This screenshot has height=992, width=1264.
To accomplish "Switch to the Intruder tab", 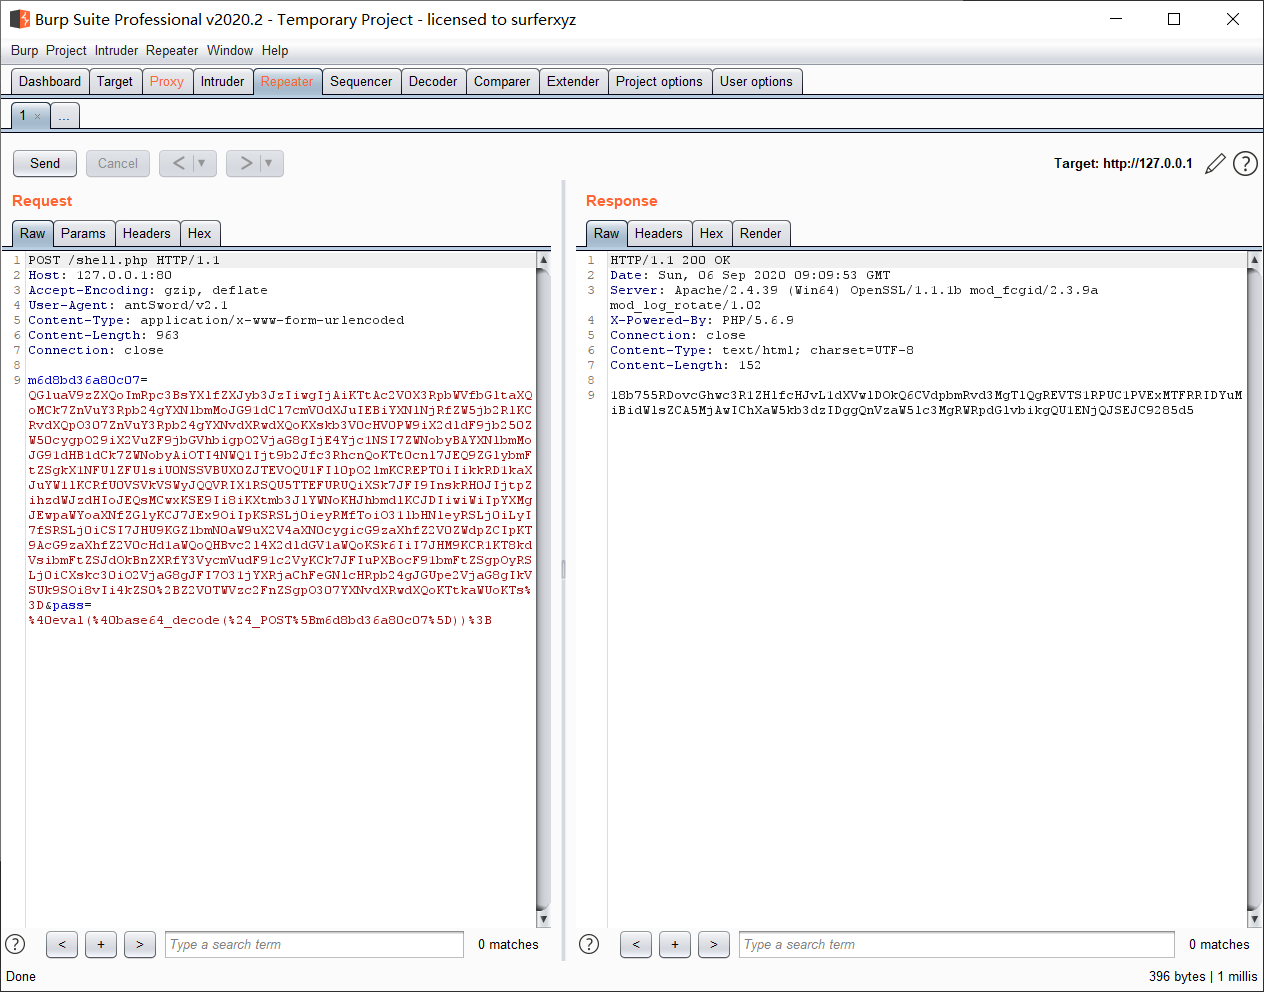I will (222, 82).
